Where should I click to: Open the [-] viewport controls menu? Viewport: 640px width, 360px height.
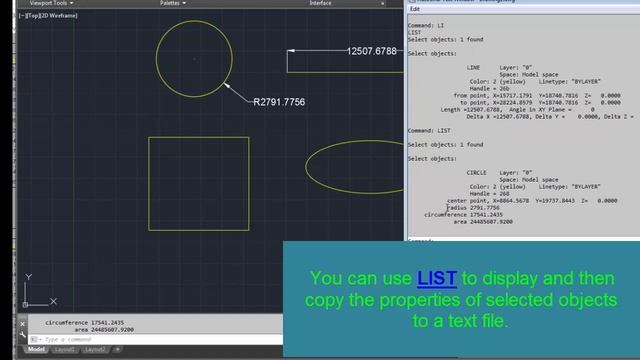[22, 16]
